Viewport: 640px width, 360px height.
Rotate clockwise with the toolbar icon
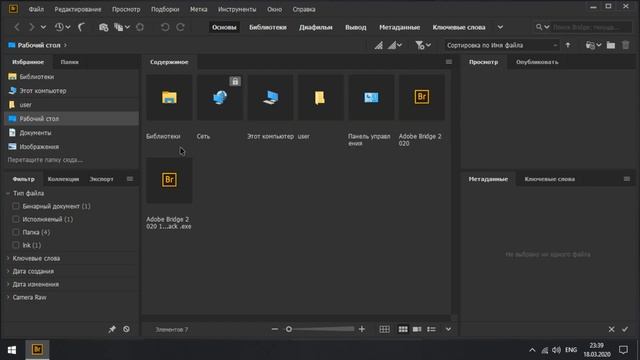[180, 27]
